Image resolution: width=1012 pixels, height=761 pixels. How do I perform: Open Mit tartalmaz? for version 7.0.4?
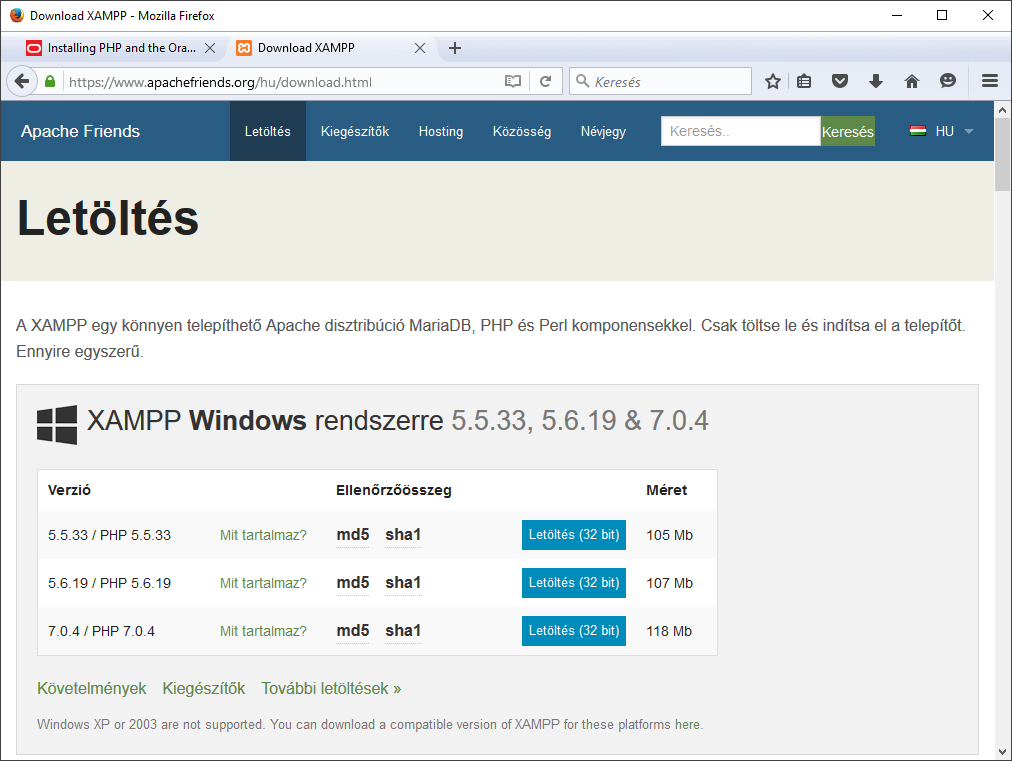pyautogui.click(x=263, y=631)
